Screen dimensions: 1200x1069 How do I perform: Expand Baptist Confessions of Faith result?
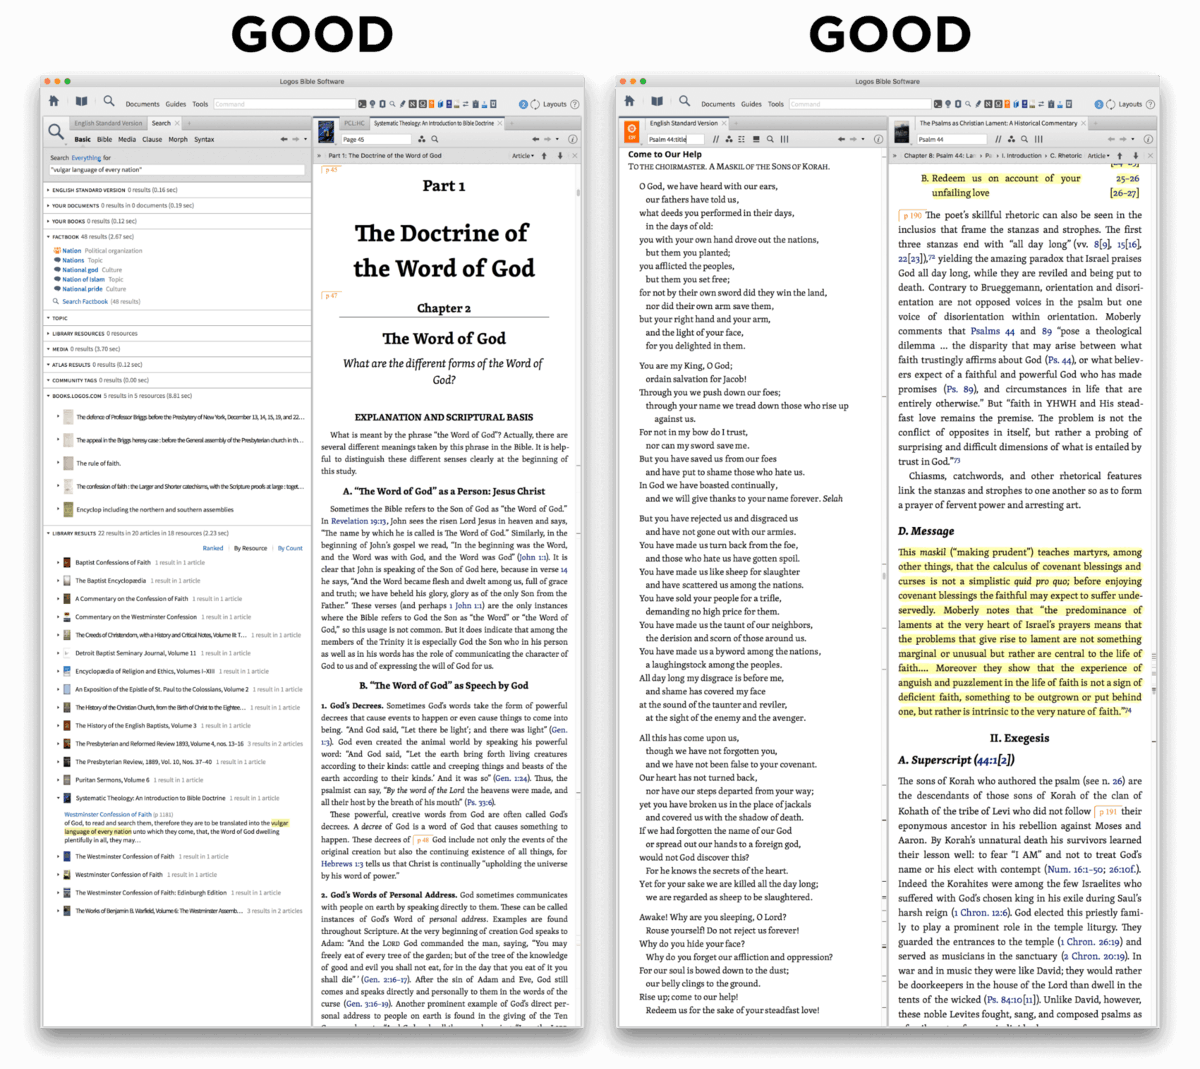[58, 562]
